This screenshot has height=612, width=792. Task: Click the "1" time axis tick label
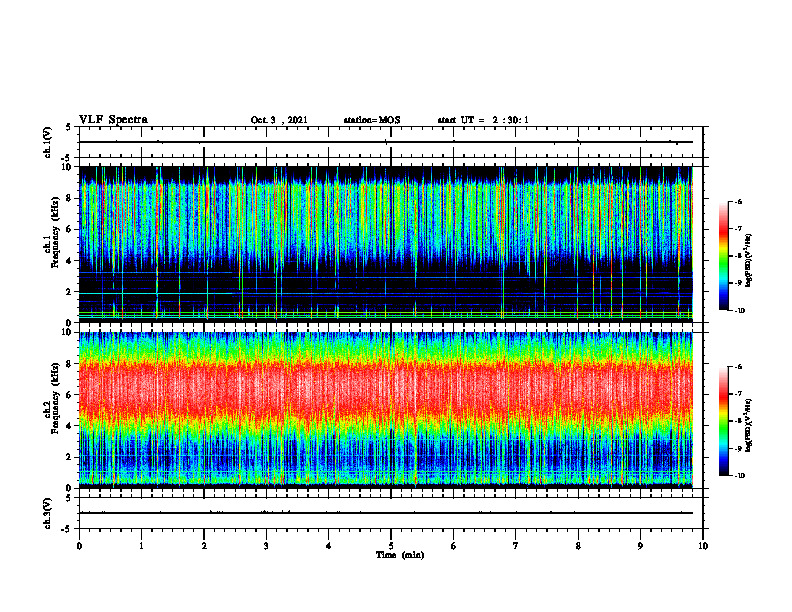[x=141, y=546]
